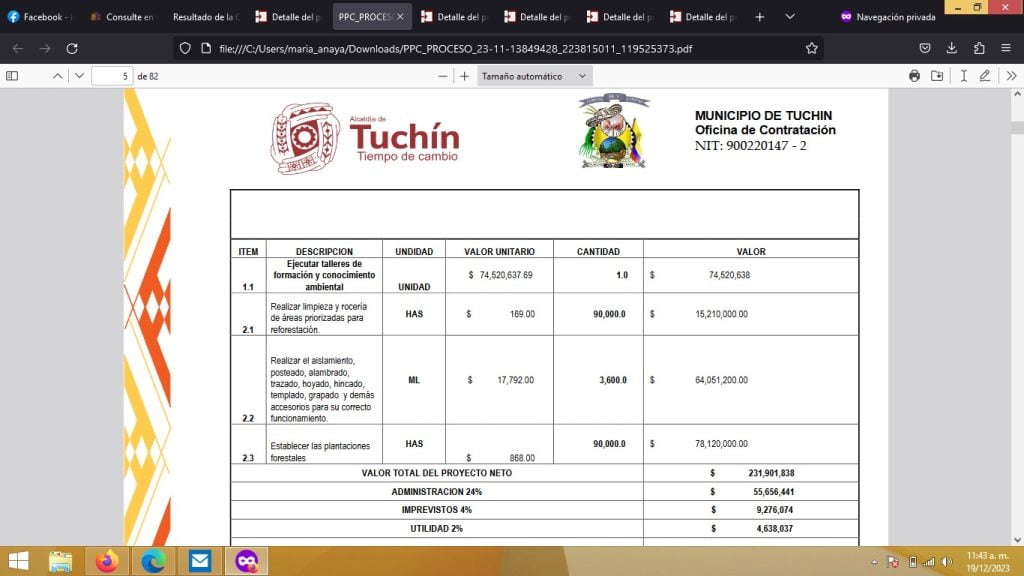
Task: Click the Tuchín logo image
Action: 364,138
